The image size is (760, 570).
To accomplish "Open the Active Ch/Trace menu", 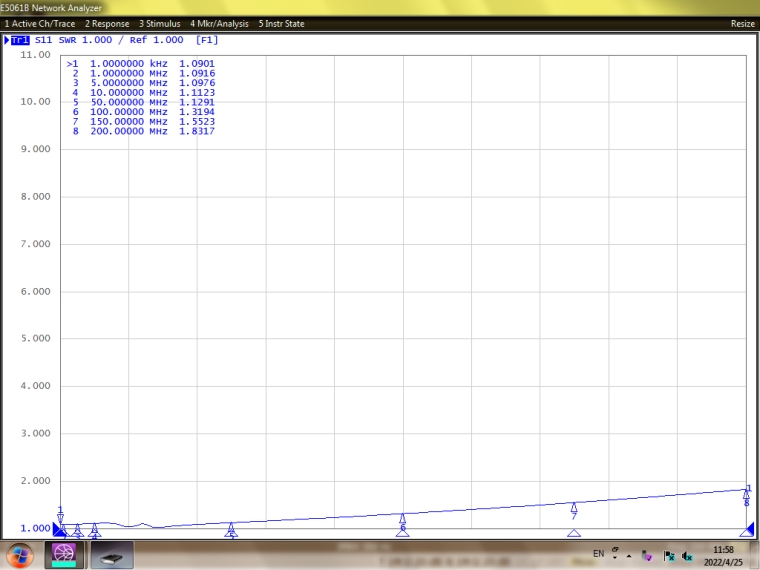I will coord(39,23).
